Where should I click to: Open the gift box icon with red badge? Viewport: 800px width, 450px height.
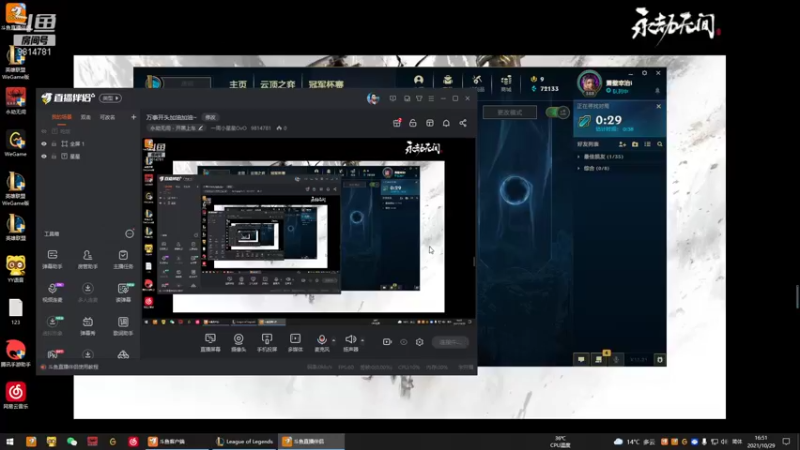(x=396, y=123)
